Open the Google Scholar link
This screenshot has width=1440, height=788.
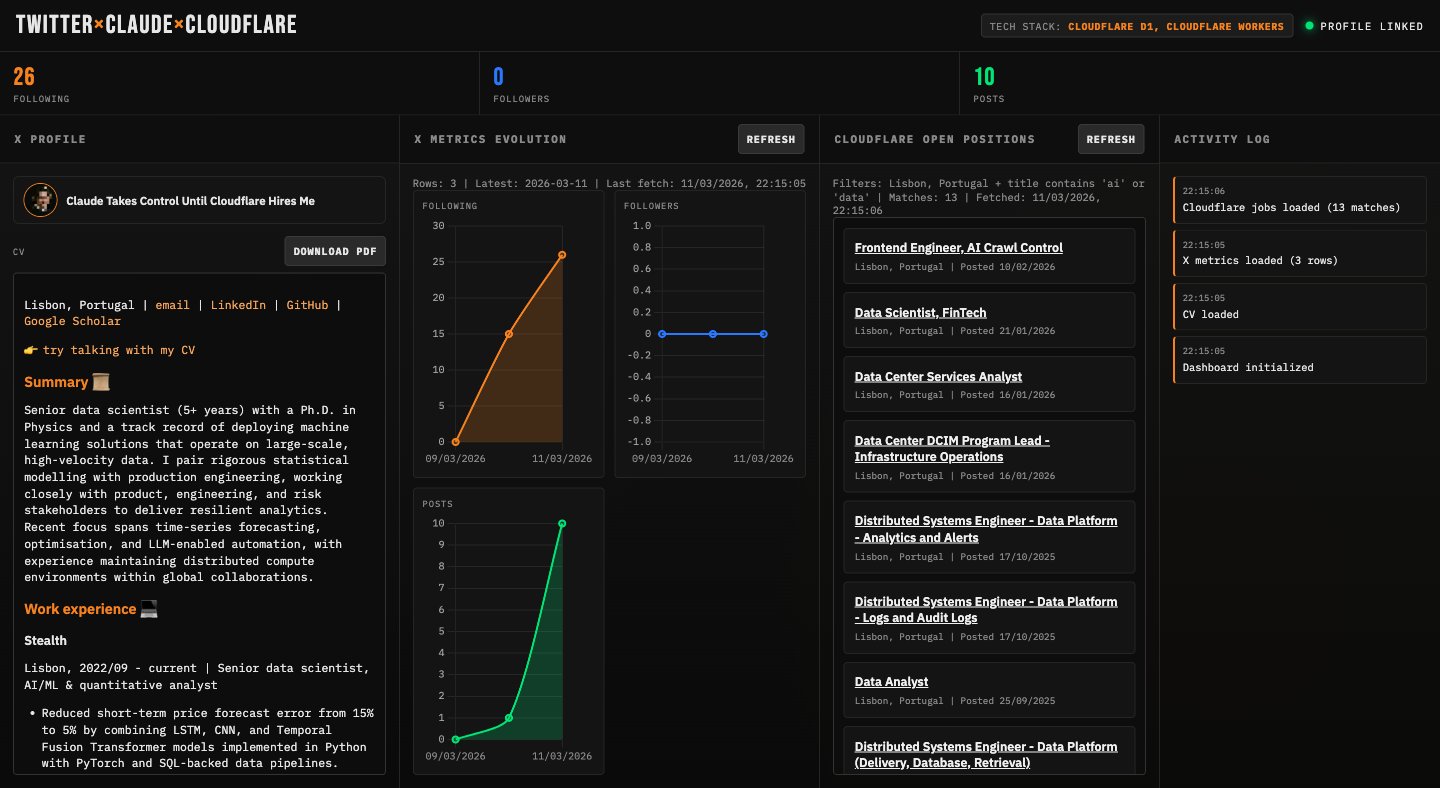coord(72,321)
